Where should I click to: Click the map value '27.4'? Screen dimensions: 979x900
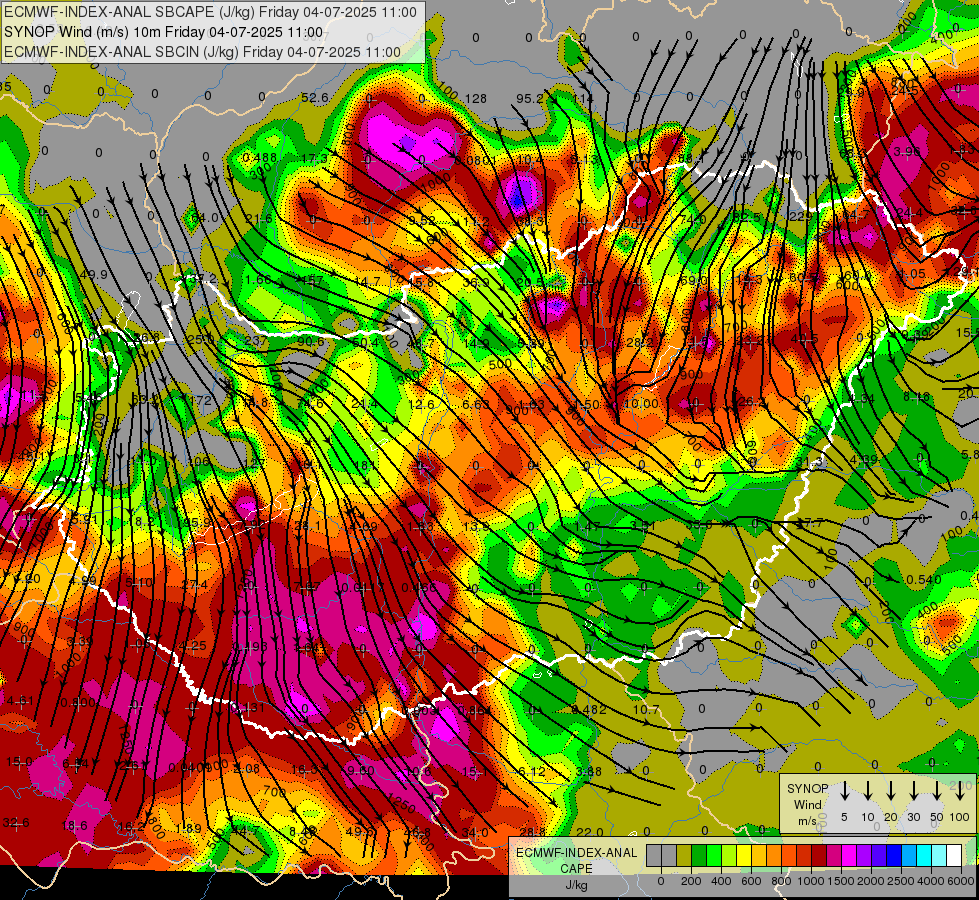tap(194, 584)
